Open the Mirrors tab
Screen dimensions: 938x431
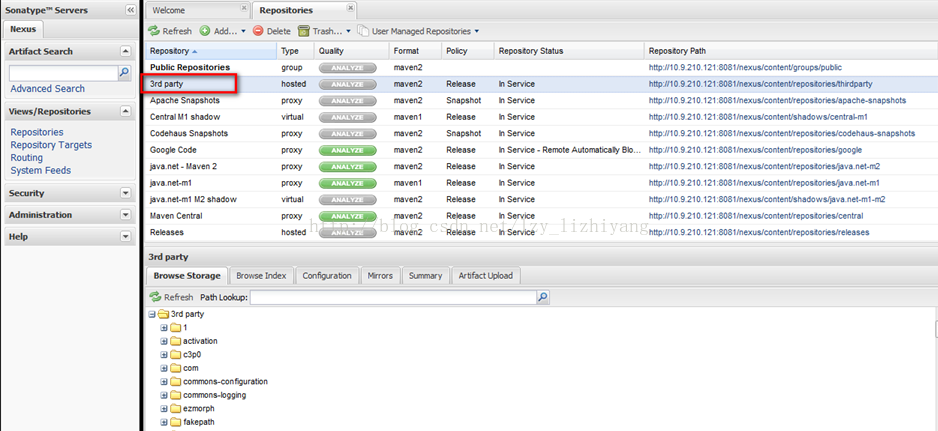(x=380, y=275)
